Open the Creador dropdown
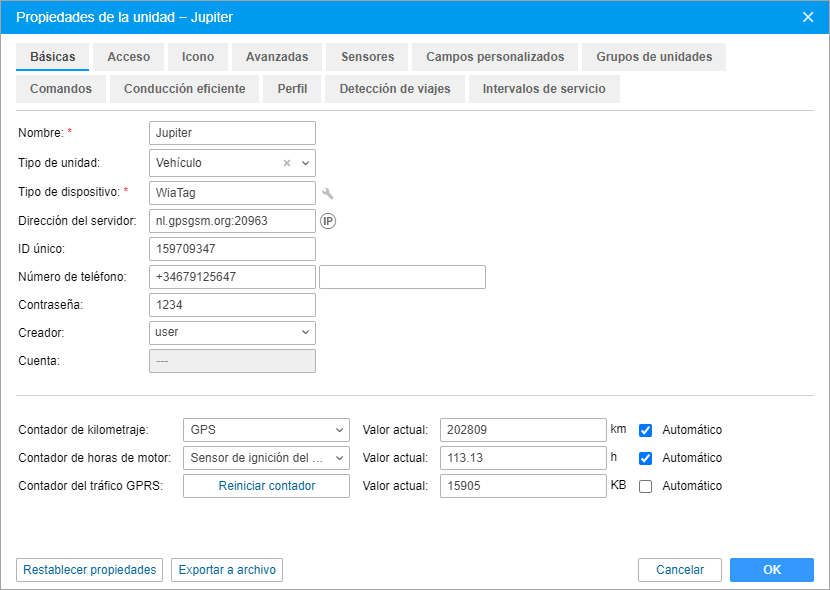Screen dimensions: 830x590 [305, 332]
